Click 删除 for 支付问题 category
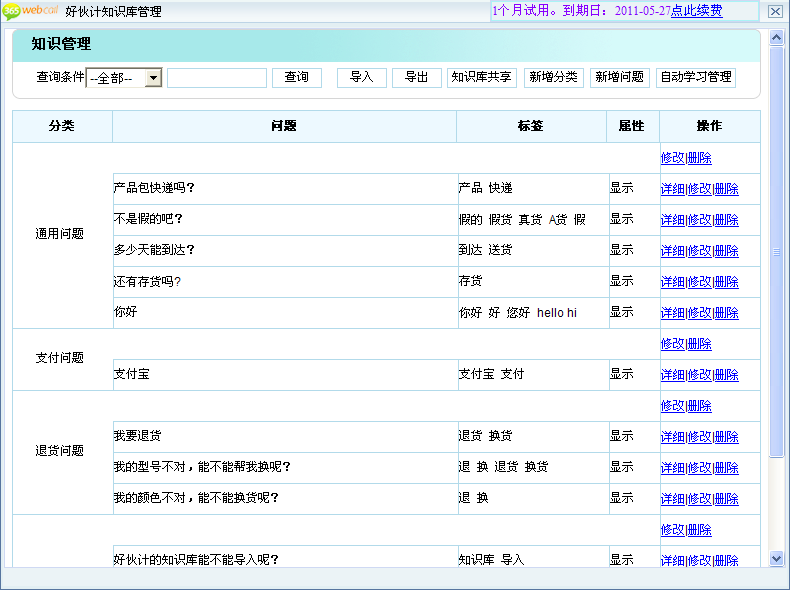The width and height of the screenshot is (790, 590). pos(700,344)
